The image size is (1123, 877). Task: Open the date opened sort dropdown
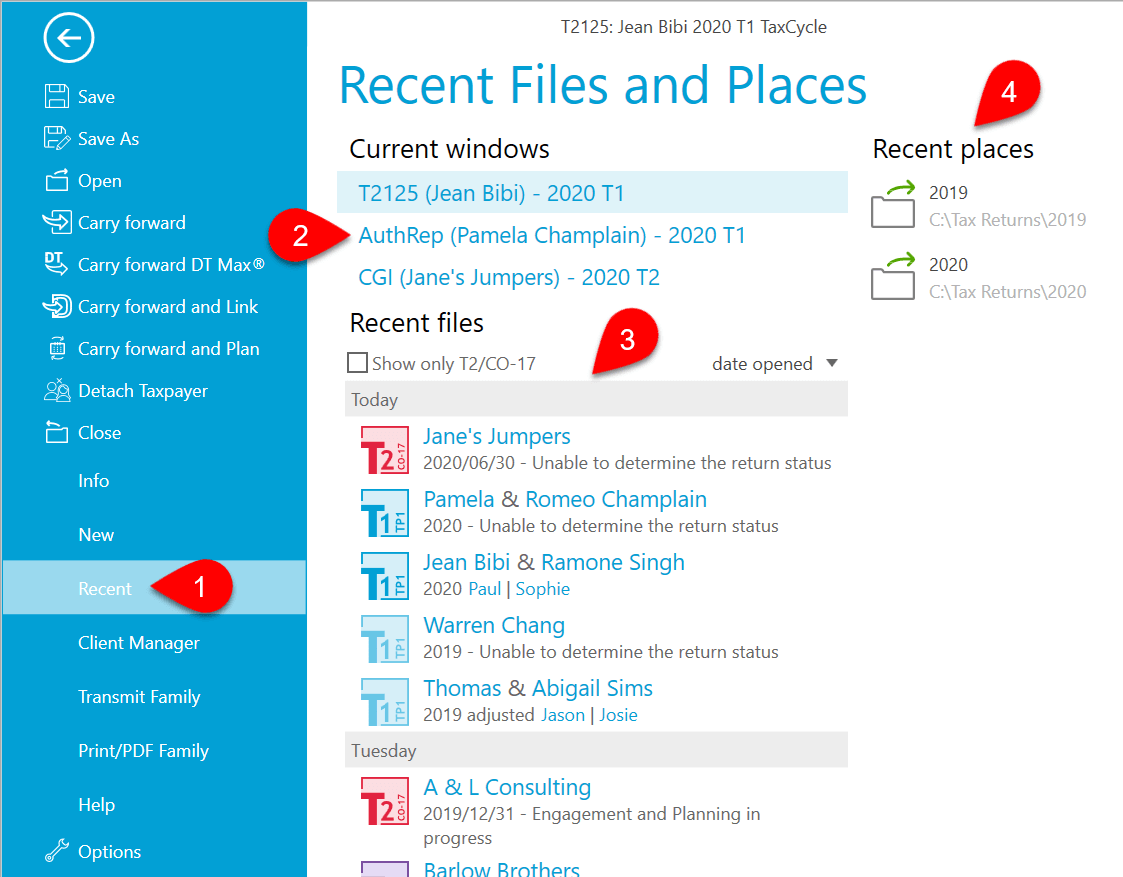click(x=775, y=364)
